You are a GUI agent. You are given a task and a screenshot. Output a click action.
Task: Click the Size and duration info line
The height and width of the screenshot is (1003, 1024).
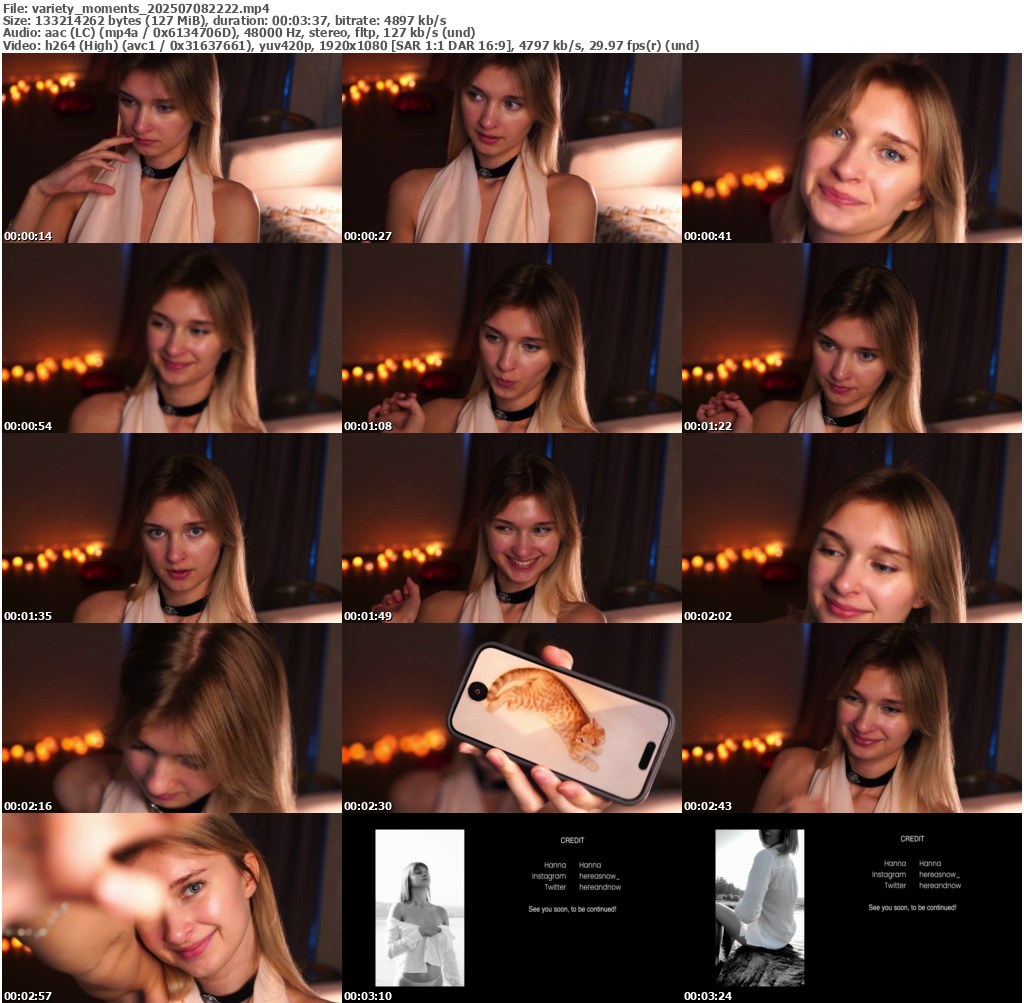(225, 20)
